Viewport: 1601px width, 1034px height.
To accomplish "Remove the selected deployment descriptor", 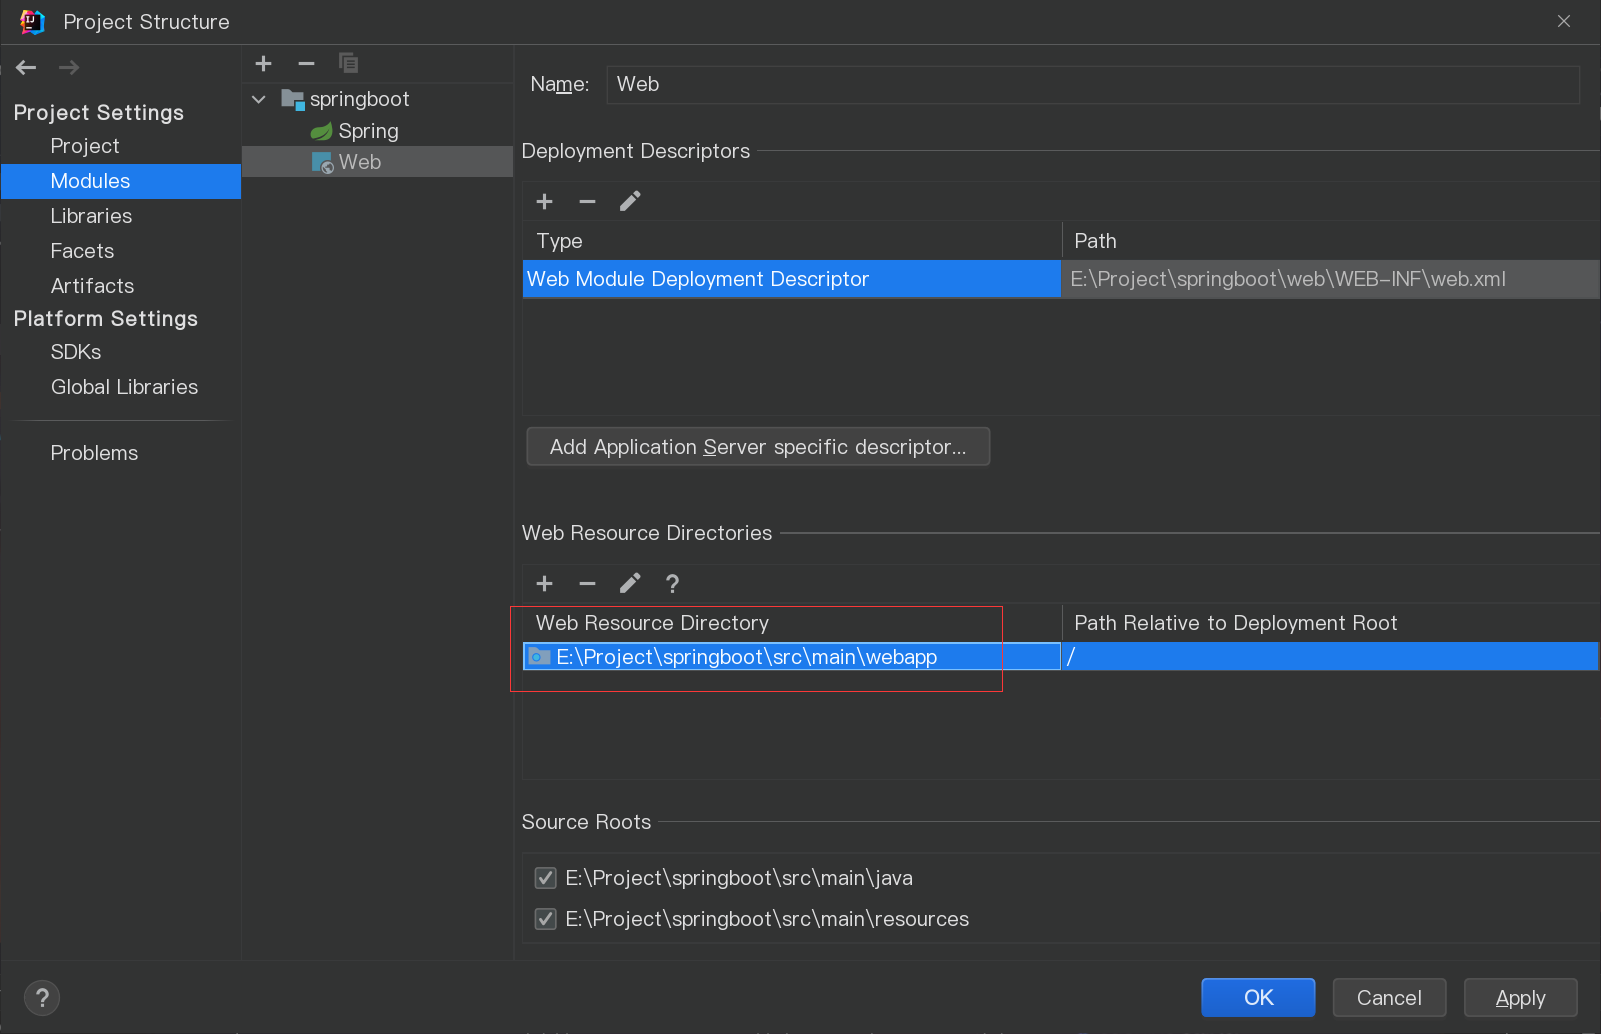I will click(588, 201).
